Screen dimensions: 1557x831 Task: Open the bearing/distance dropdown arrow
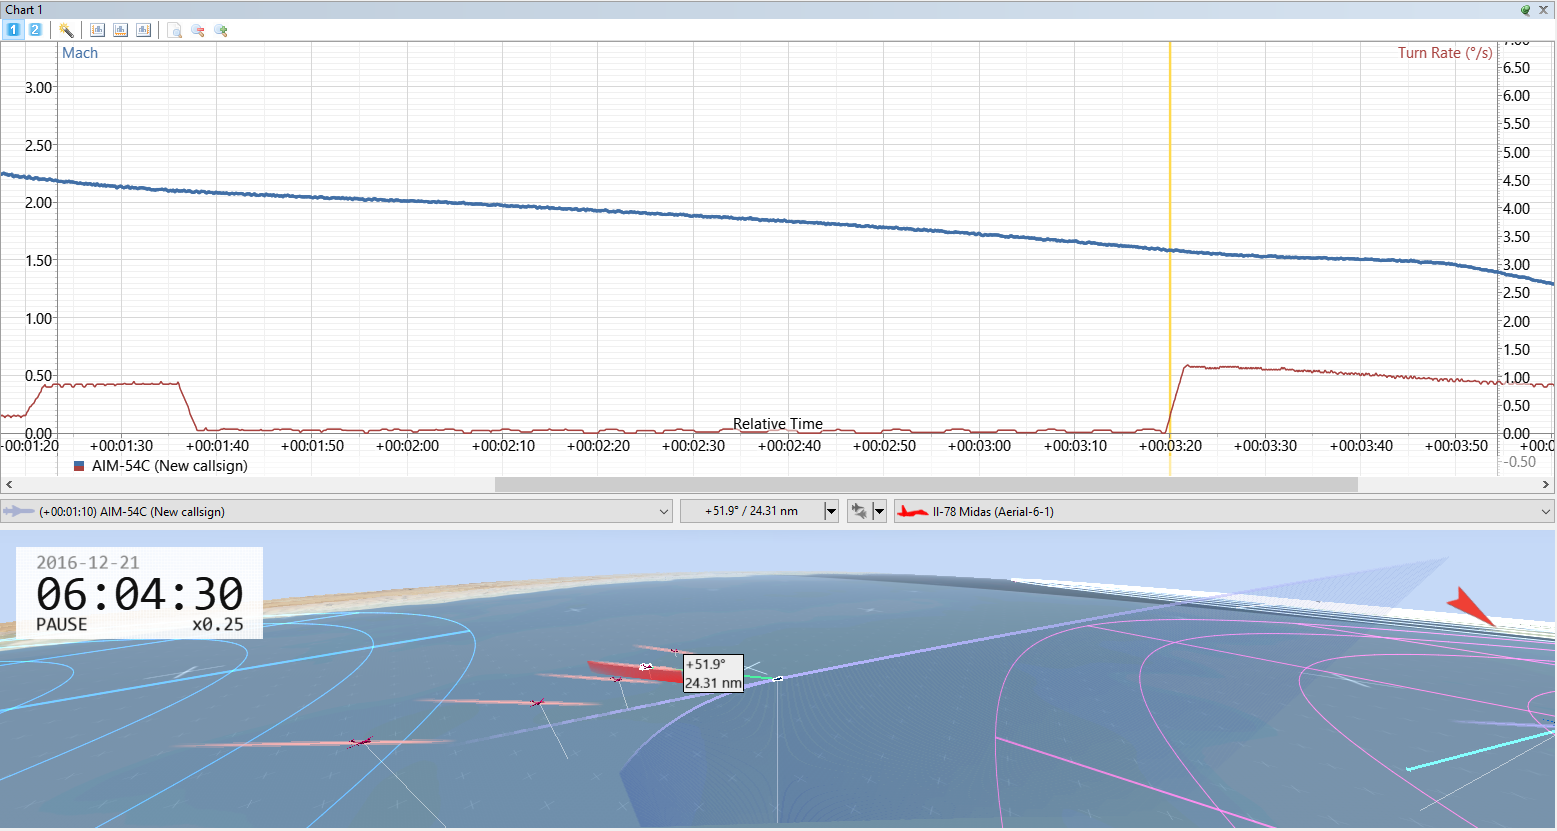[830, 511]
